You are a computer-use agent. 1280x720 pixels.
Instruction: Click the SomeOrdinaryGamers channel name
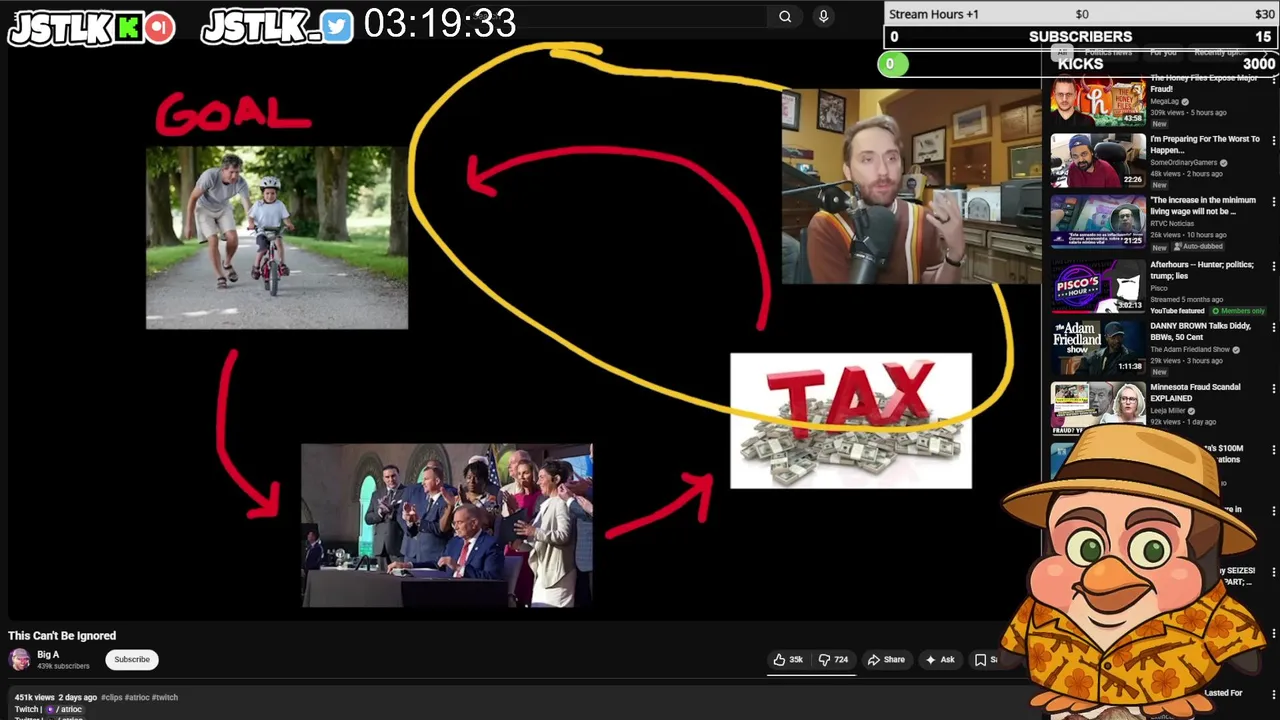[x=1183, y=162]
